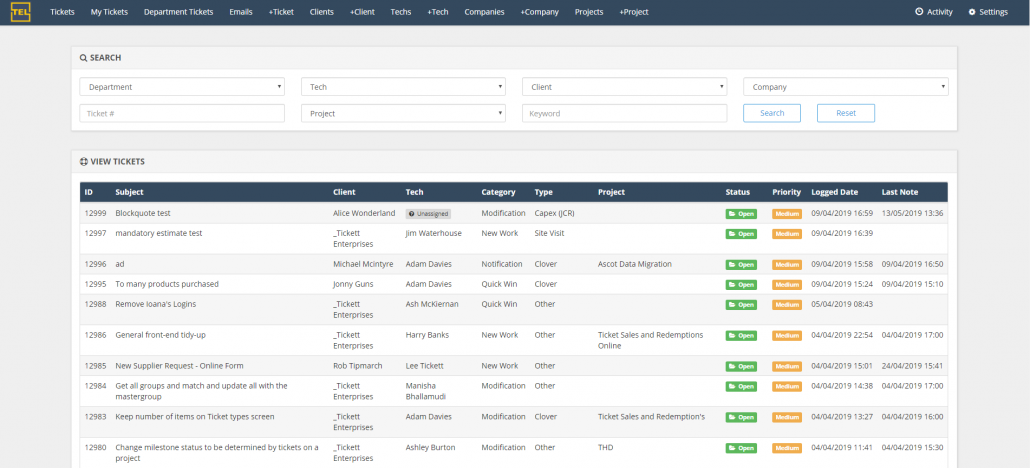Click the Activity clock icon

(x=919, y=12)
